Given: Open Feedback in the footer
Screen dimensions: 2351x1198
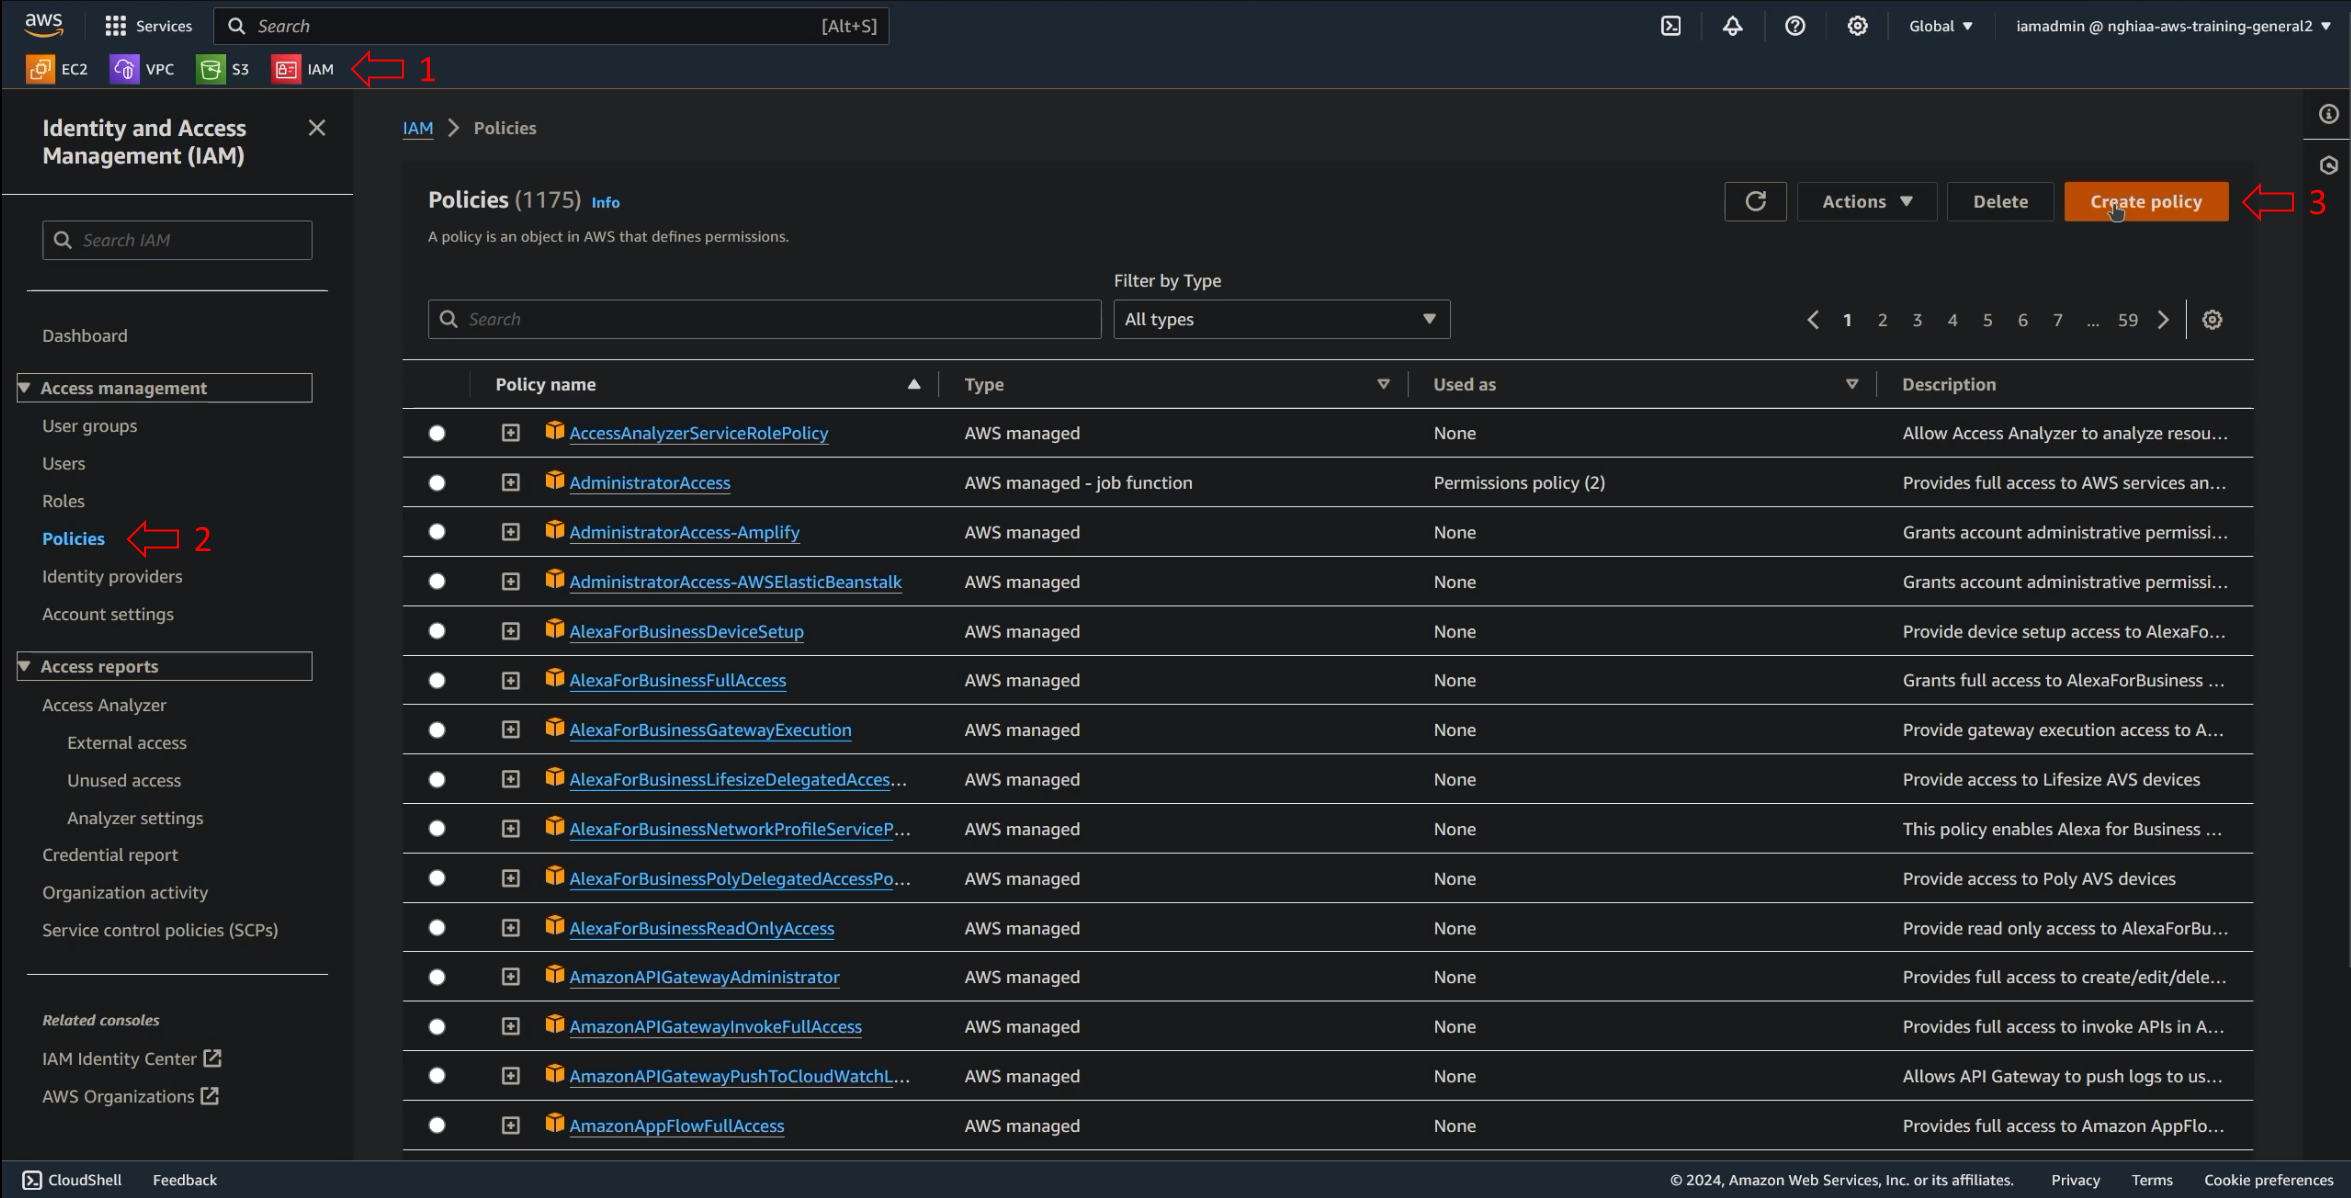Looking at the screenshot, I should pos(185,1180).
